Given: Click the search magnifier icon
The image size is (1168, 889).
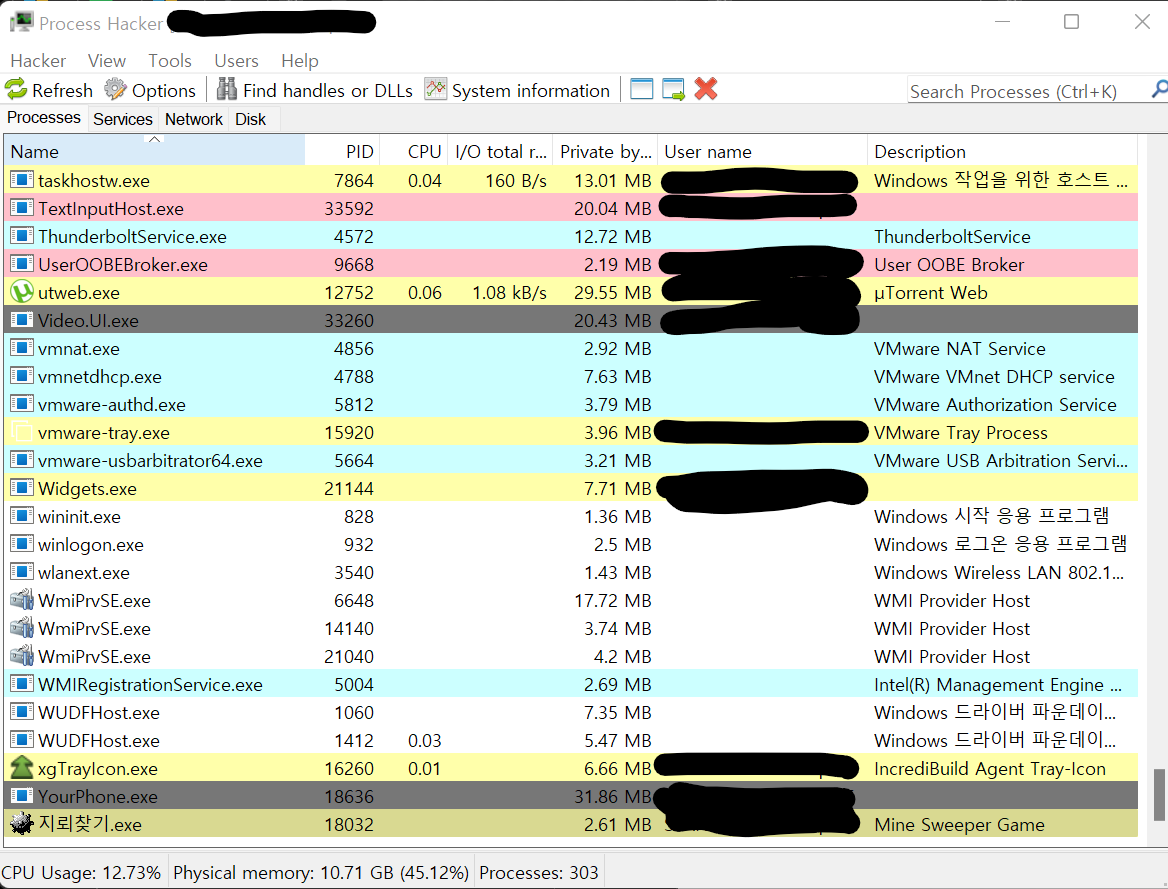Looking at the screenshot, I should [1159, 89].
